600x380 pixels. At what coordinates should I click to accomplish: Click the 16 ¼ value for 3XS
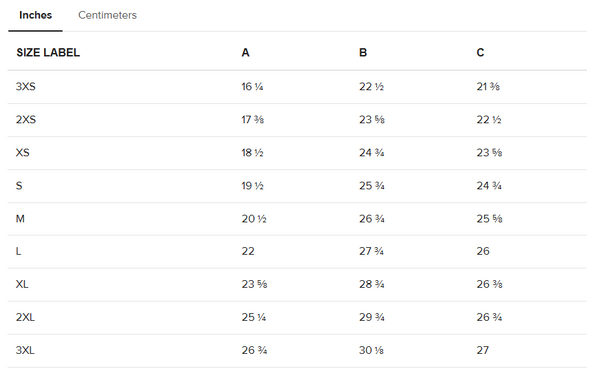(x=252, y=86)
